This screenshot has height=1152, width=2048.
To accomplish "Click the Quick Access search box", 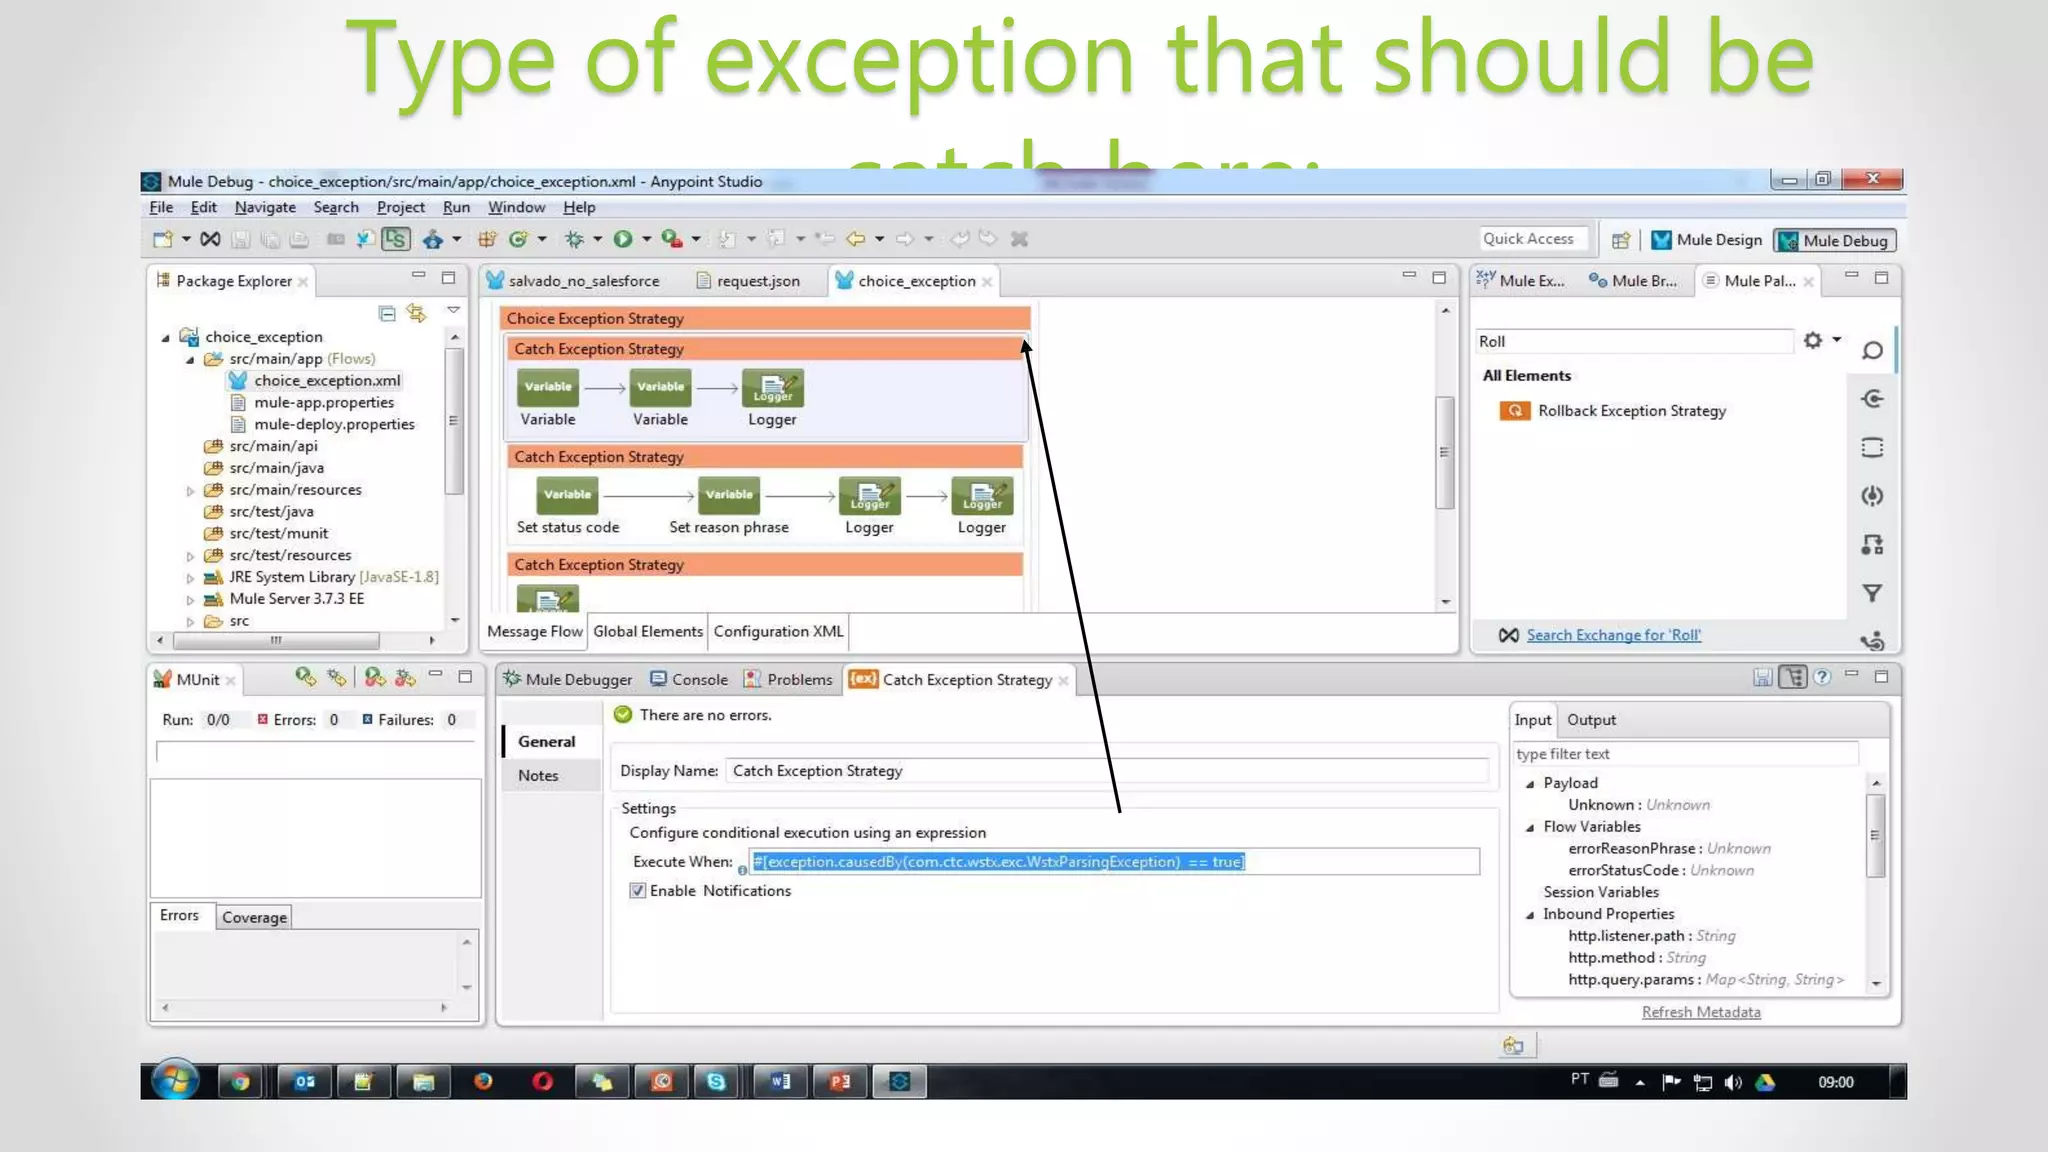I will [x=1532, y=239].
